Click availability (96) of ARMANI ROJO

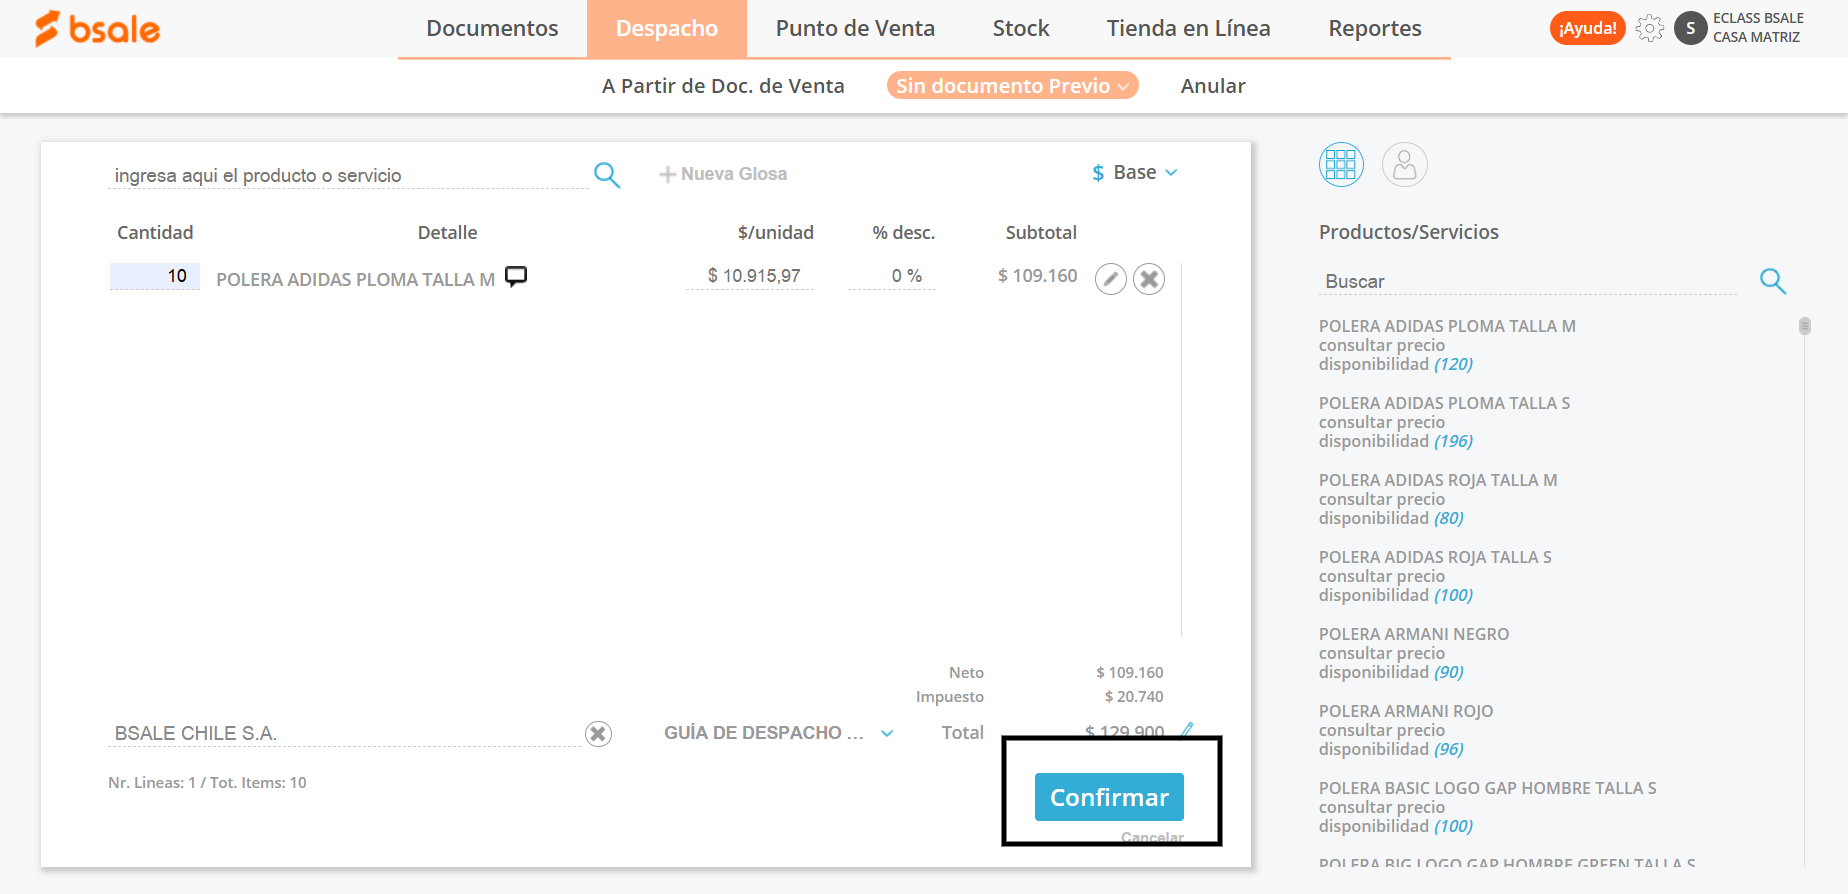point(1448,749)
